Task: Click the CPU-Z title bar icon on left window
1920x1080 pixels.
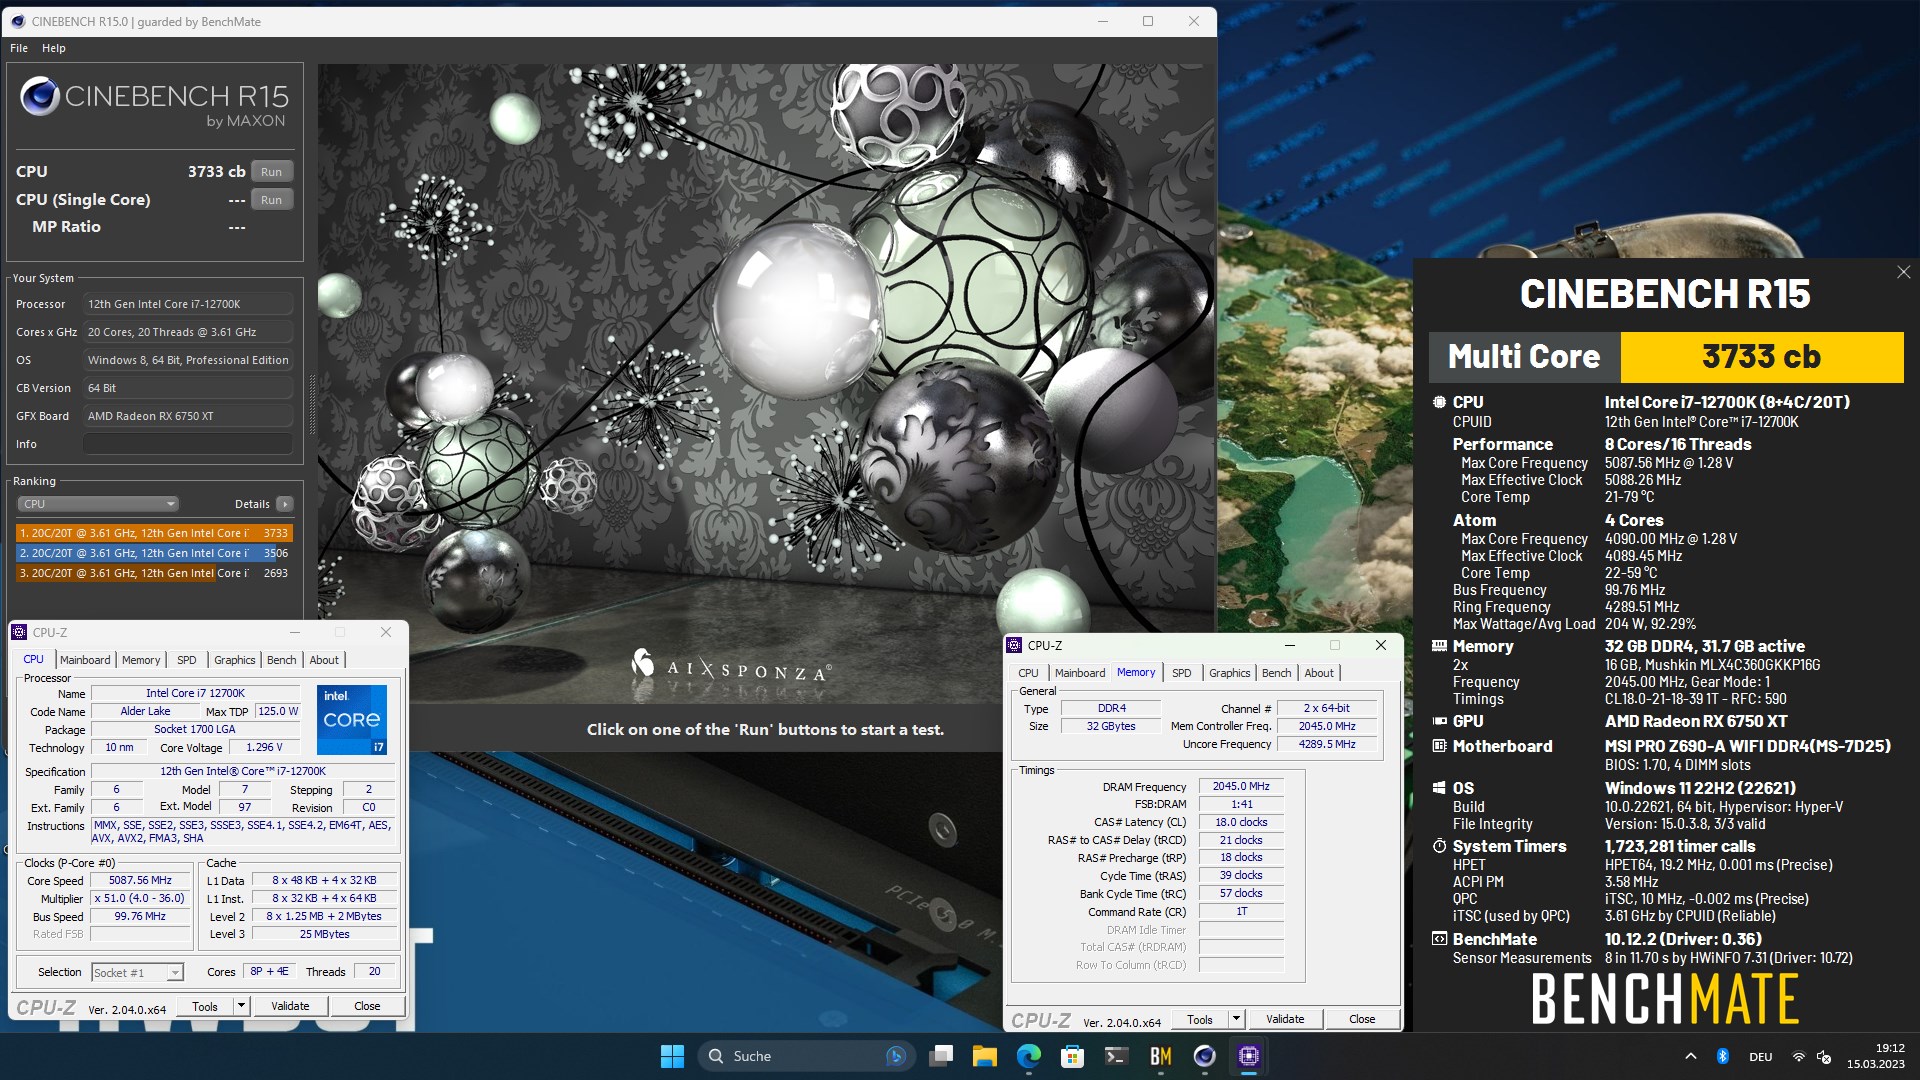Action: click(19, 632)
